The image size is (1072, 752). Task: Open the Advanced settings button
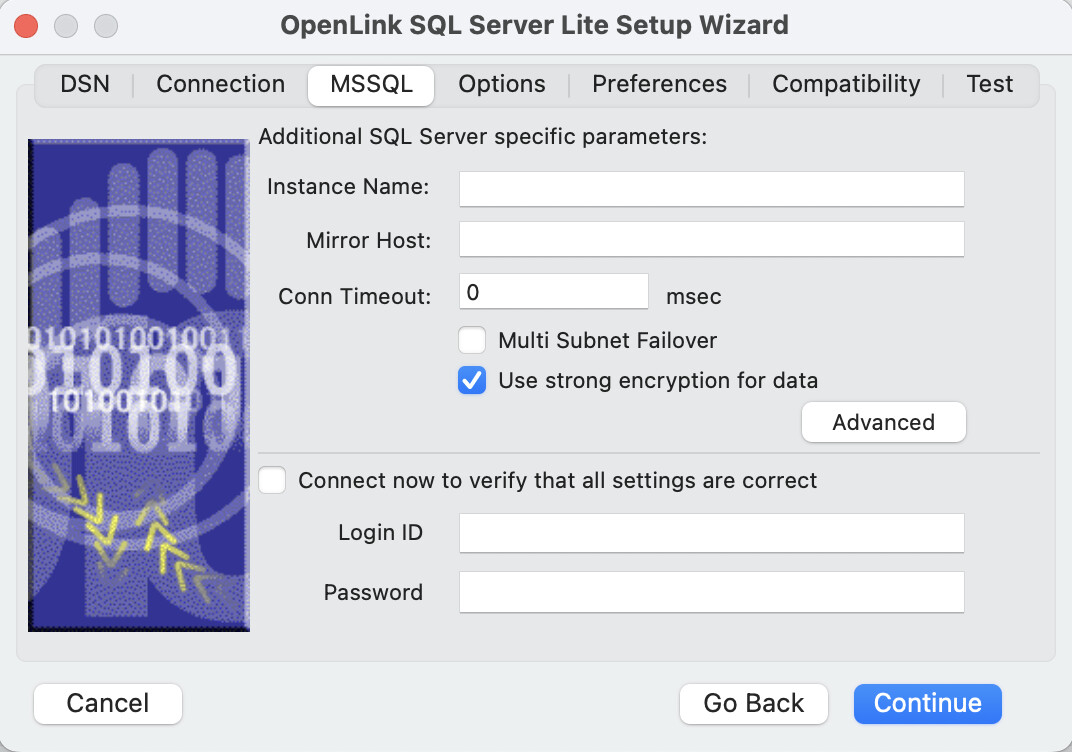pyautogui.click(x=883, y=422)
